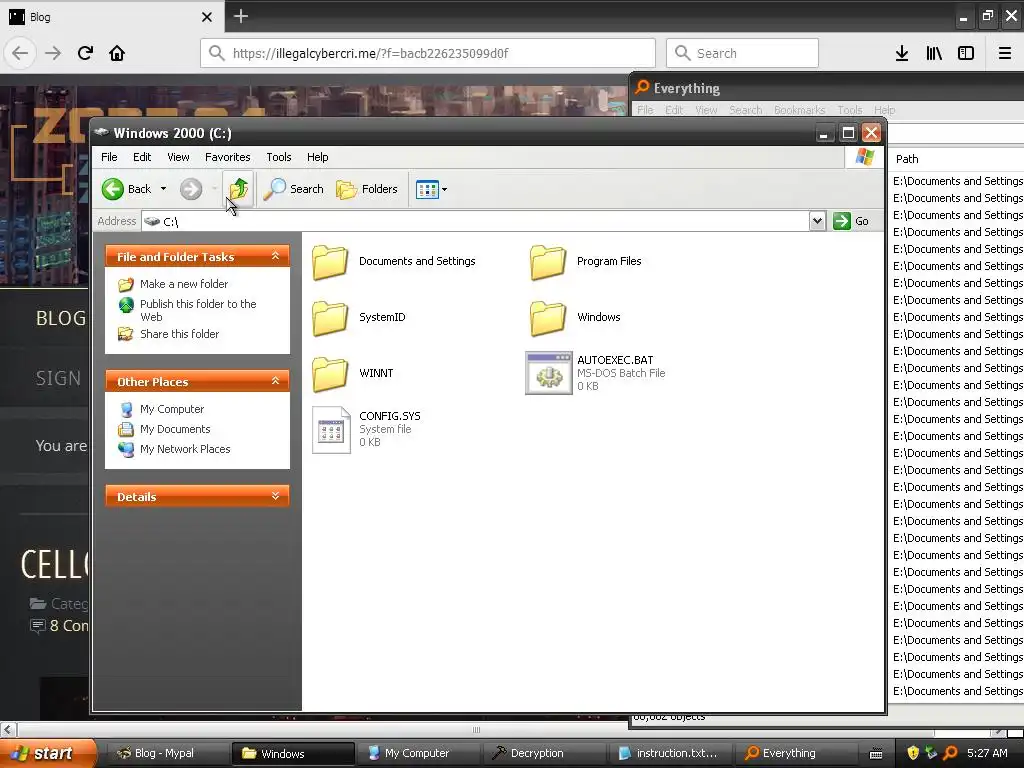The height and width of the screenshot is (768, 1024).
Task: Open the Tools menu in Explorer
Action: click(x=279, y=157)
